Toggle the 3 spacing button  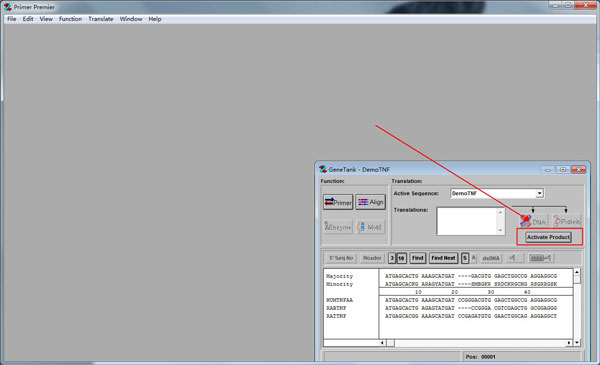click(392, 258)
